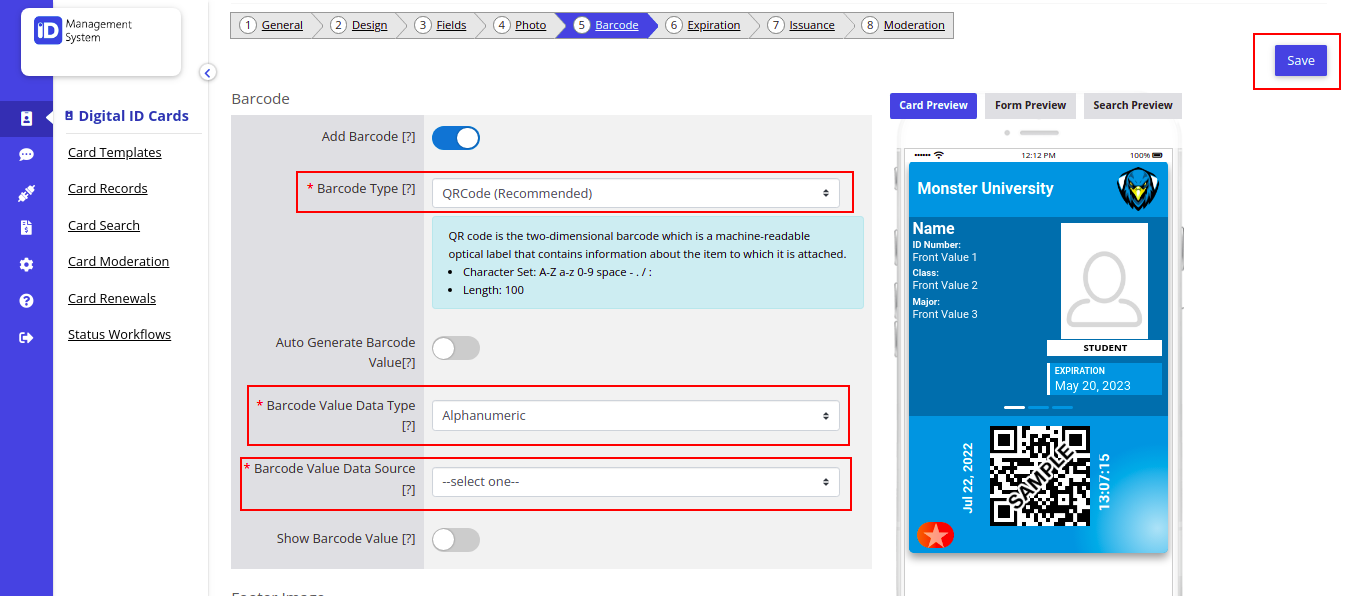Open the settings gear icon

click(26, 265)
